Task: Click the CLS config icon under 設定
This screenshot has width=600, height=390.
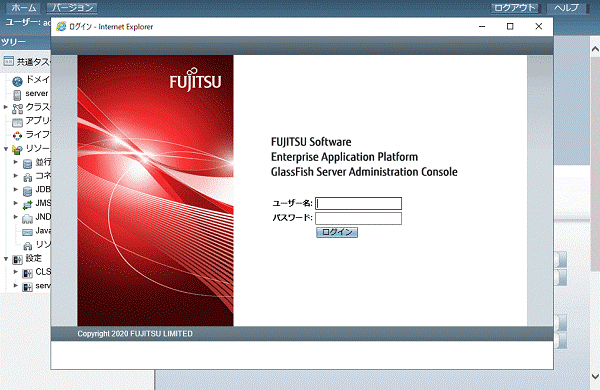Action: [28, 273]
